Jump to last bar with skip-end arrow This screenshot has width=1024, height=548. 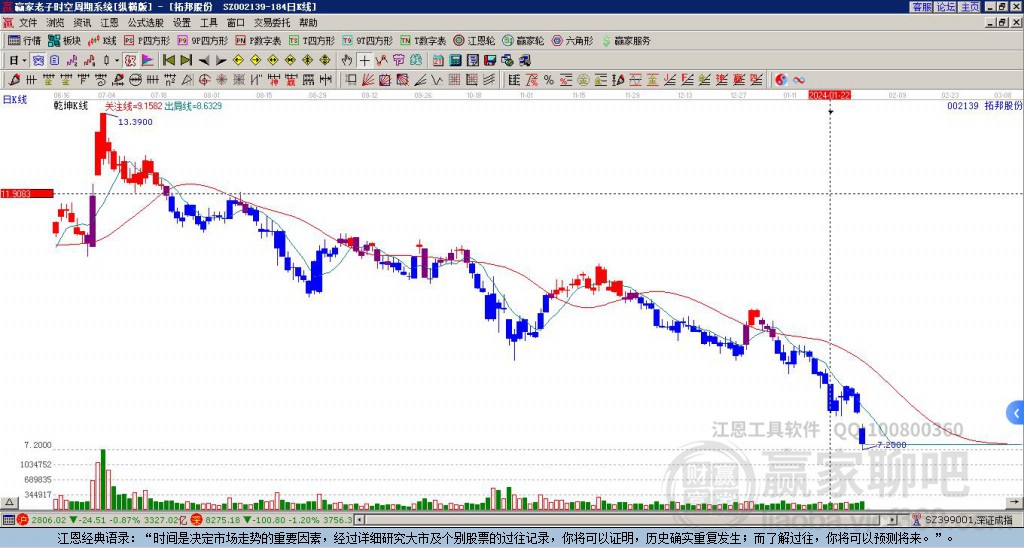click(186, 61)
